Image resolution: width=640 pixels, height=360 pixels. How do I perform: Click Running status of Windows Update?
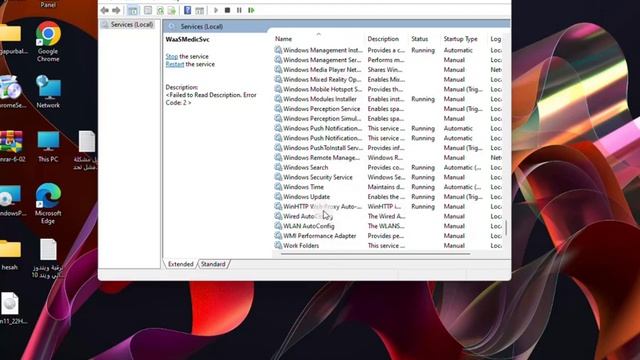click(423, 197)
